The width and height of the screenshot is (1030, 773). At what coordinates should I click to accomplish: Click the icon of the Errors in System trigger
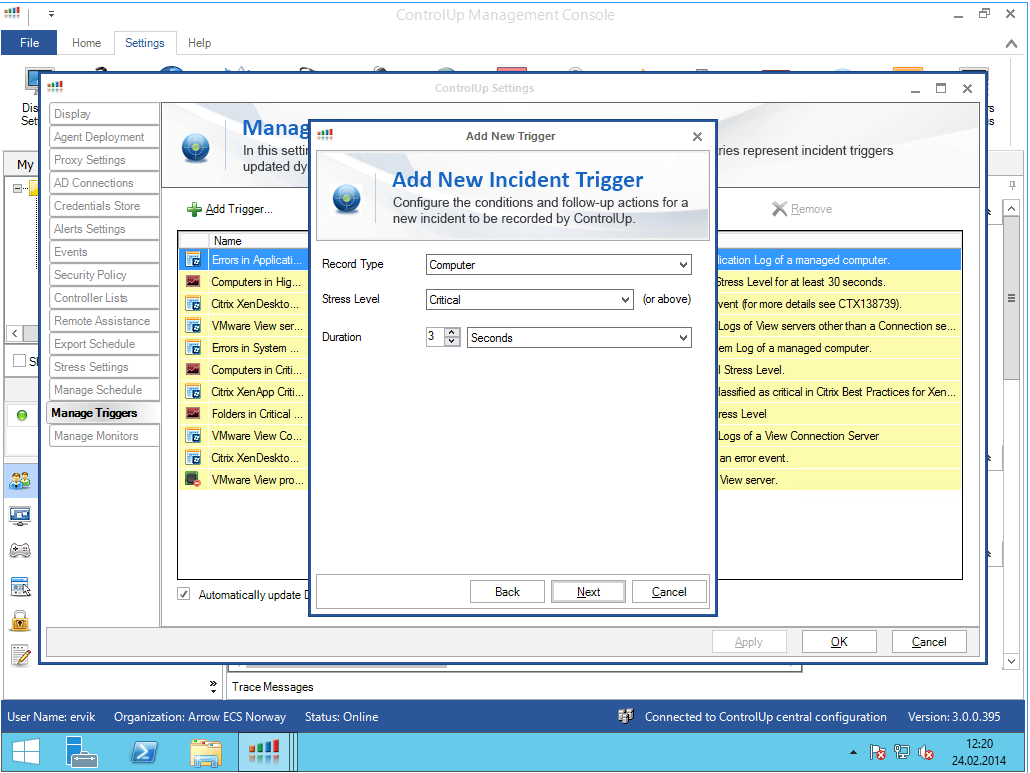(x=192, y=348)
